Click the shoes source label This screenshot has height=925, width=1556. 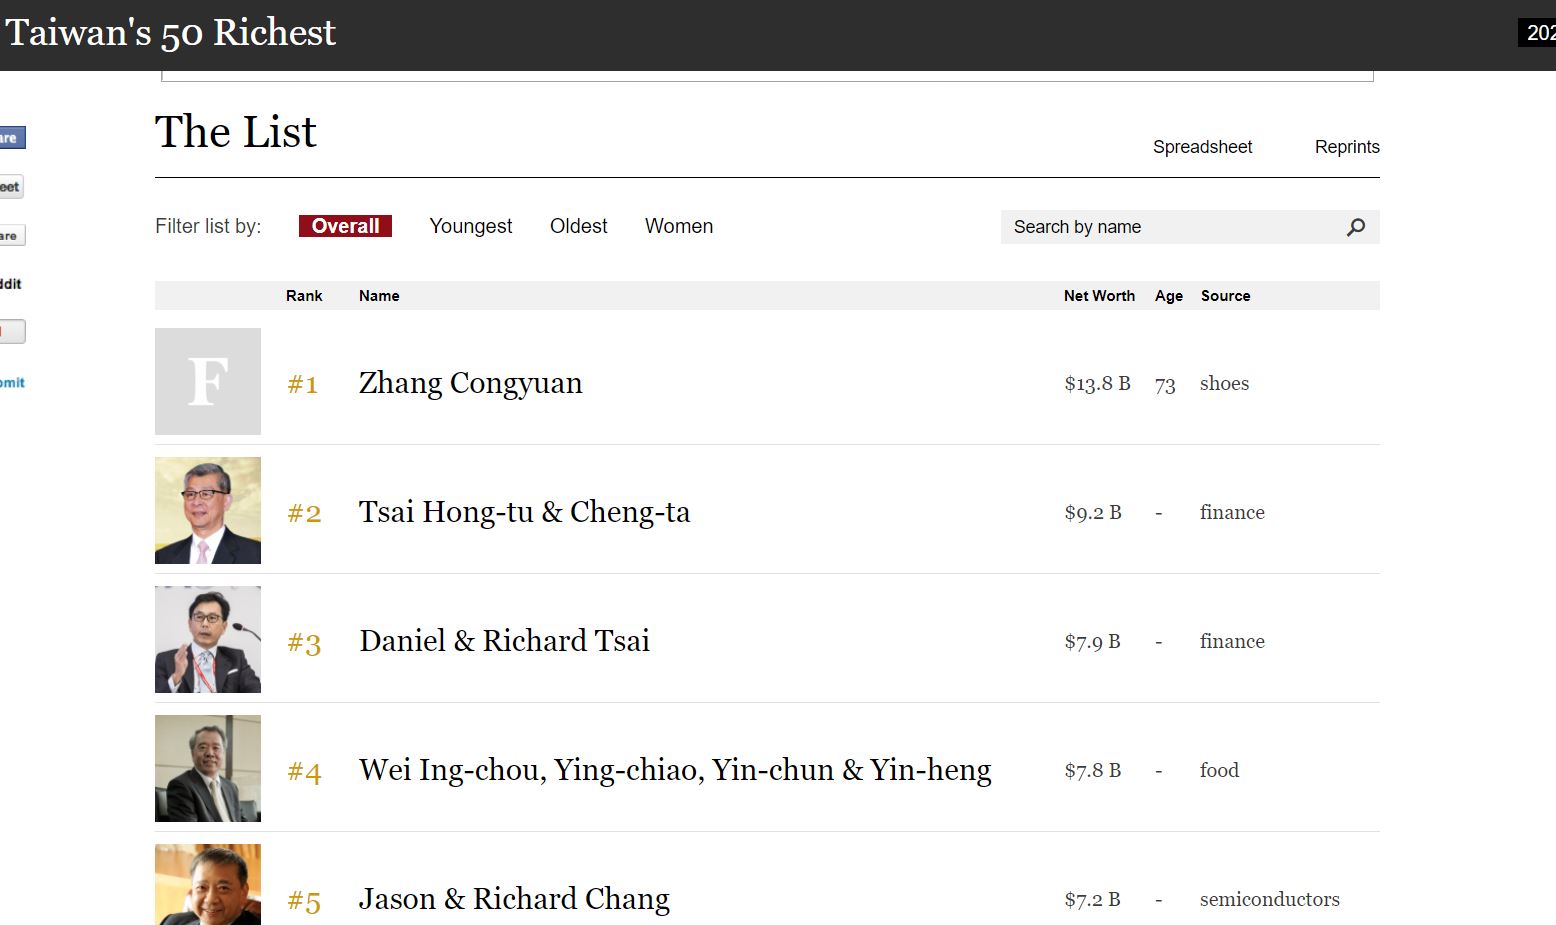(1224, 384)
